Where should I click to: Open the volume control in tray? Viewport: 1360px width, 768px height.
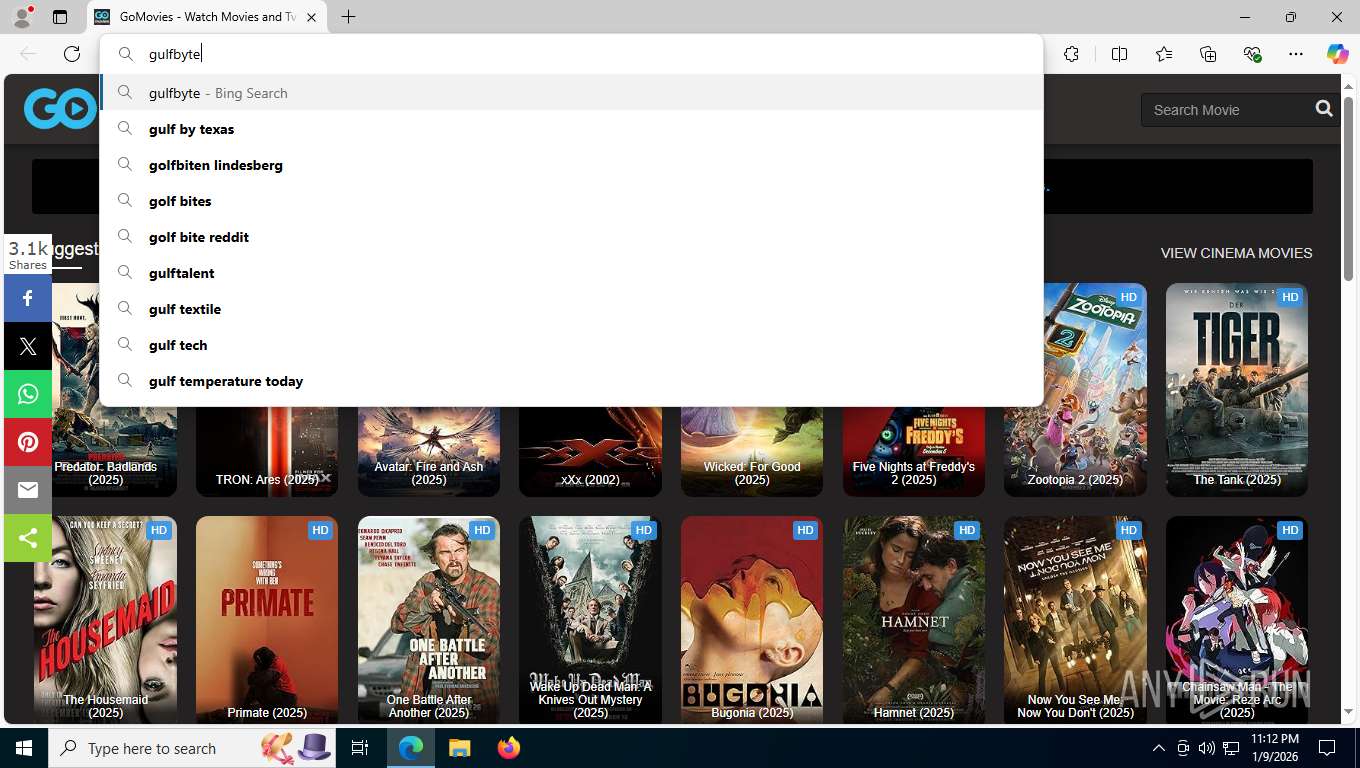point(1207,748)
